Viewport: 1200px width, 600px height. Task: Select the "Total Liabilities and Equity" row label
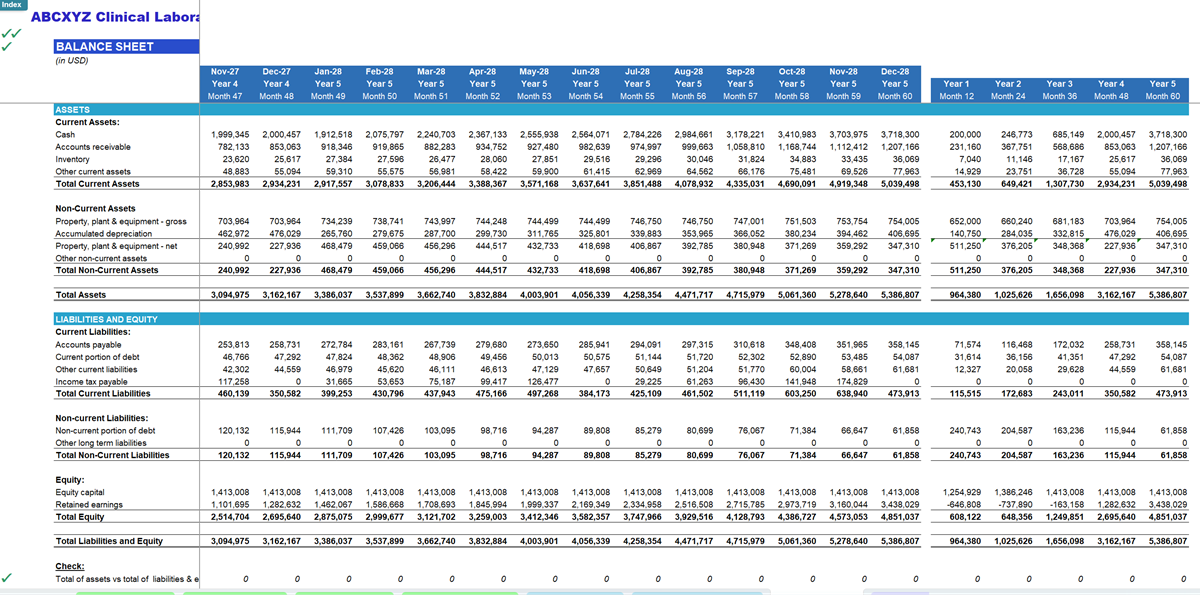point(109,541)
